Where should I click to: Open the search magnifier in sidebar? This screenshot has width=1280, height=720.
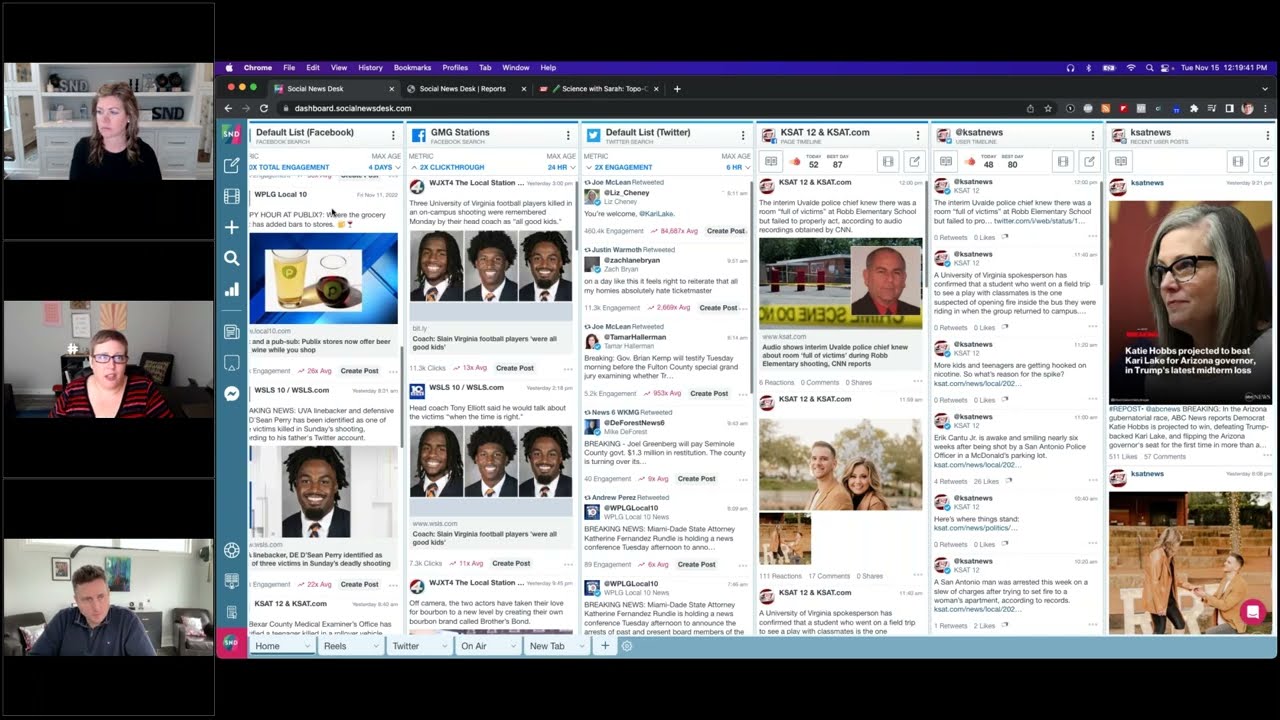point(231,258)
